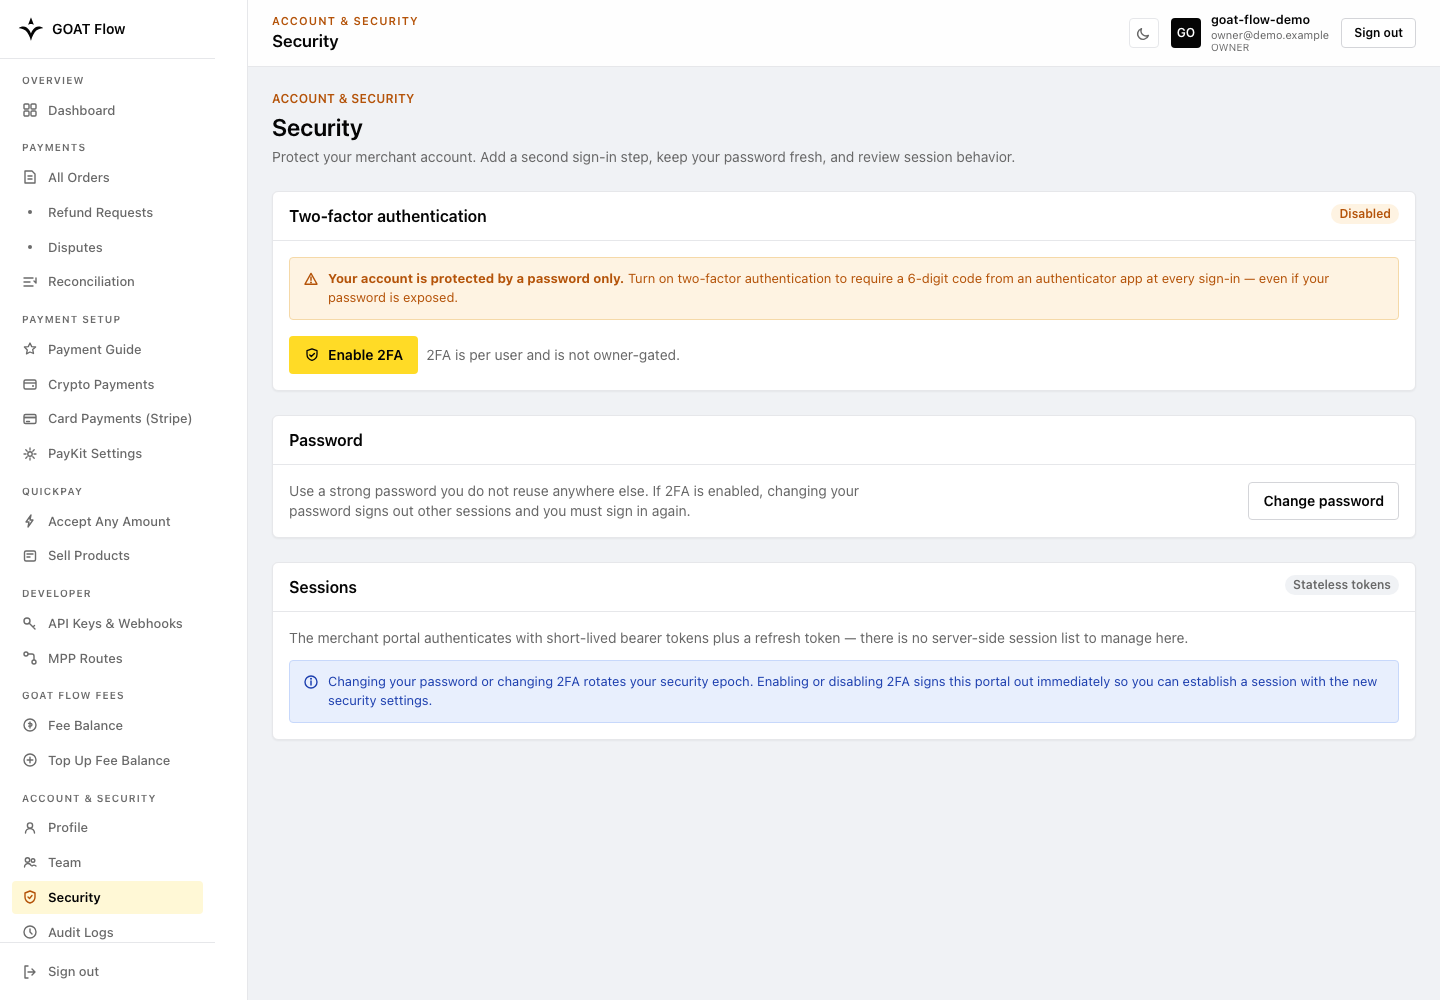Click the info circle in Sessions notice
The width and height of the screenshot is (1440, 1000).
(311, 682)
